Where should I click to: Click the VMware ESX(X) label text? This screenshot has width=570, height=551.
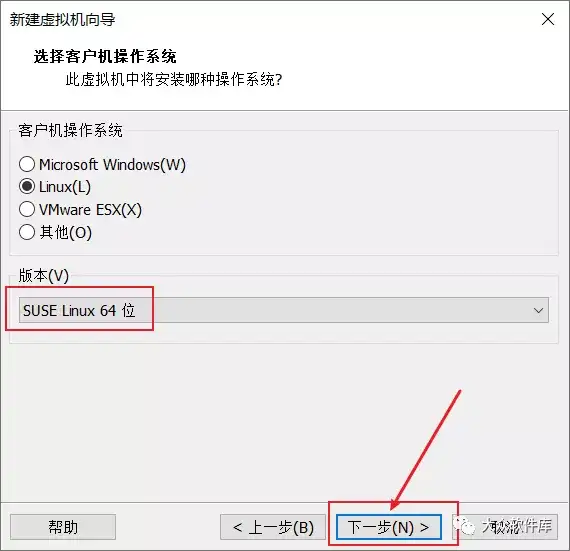90,210
